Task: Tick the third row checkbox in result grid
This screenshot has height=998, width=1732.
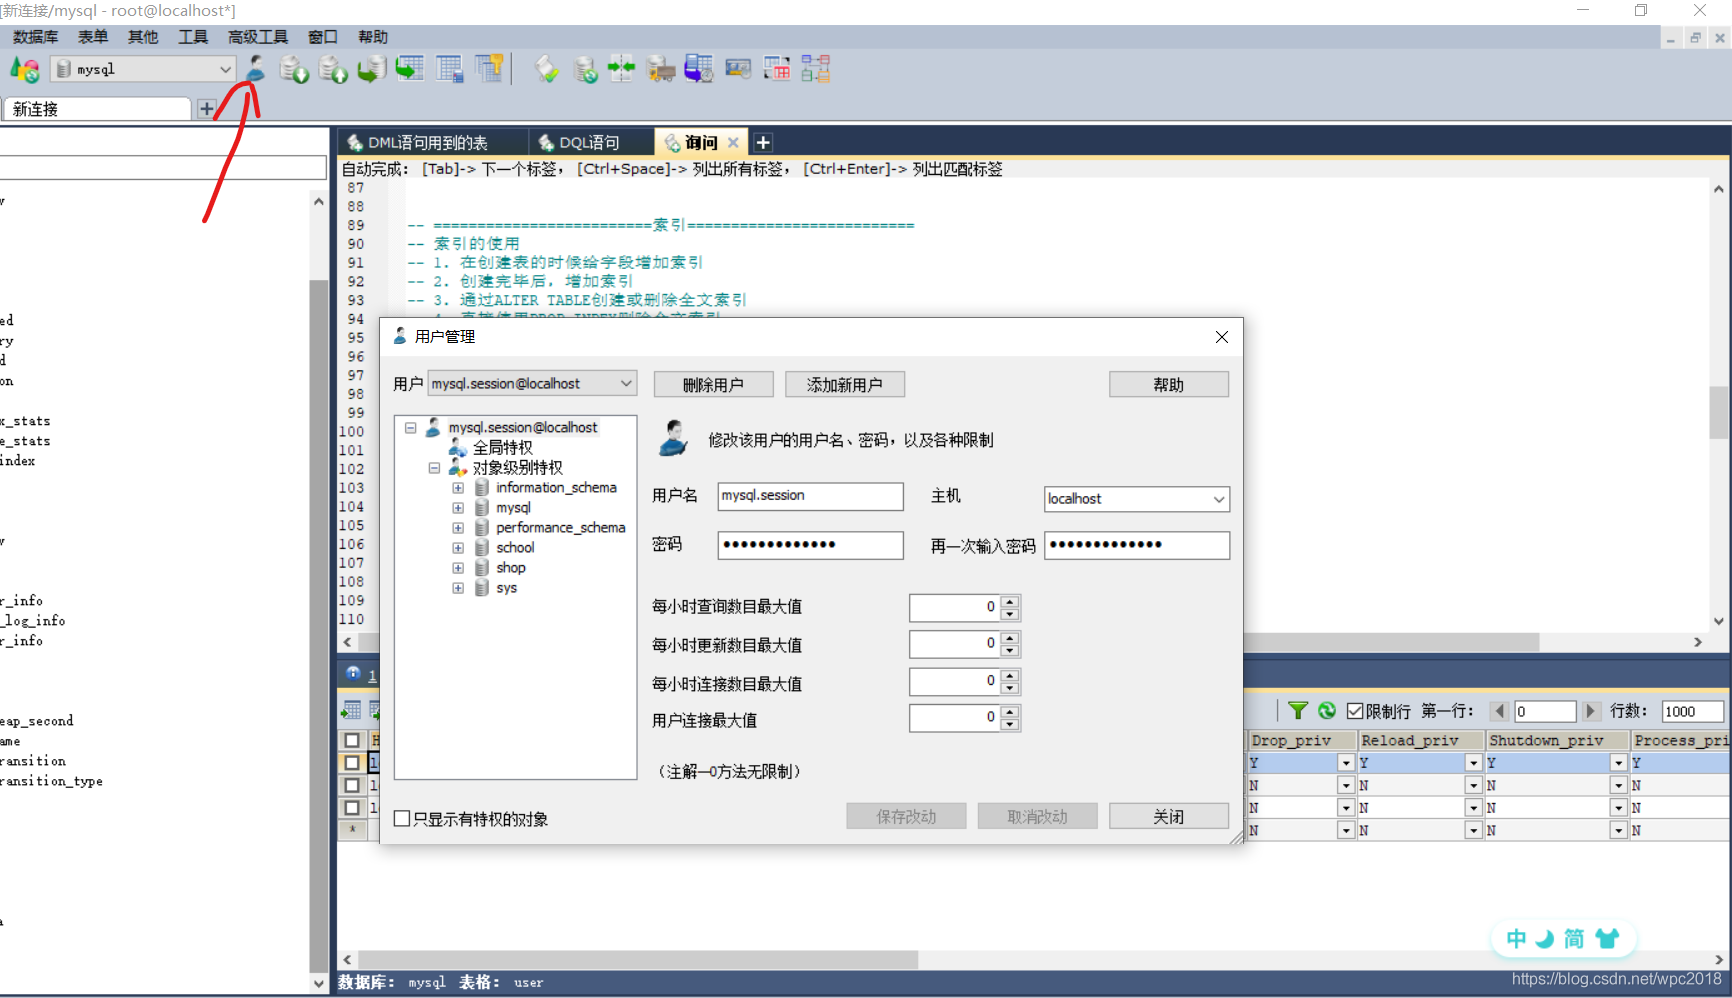Action: pos(352,807)
